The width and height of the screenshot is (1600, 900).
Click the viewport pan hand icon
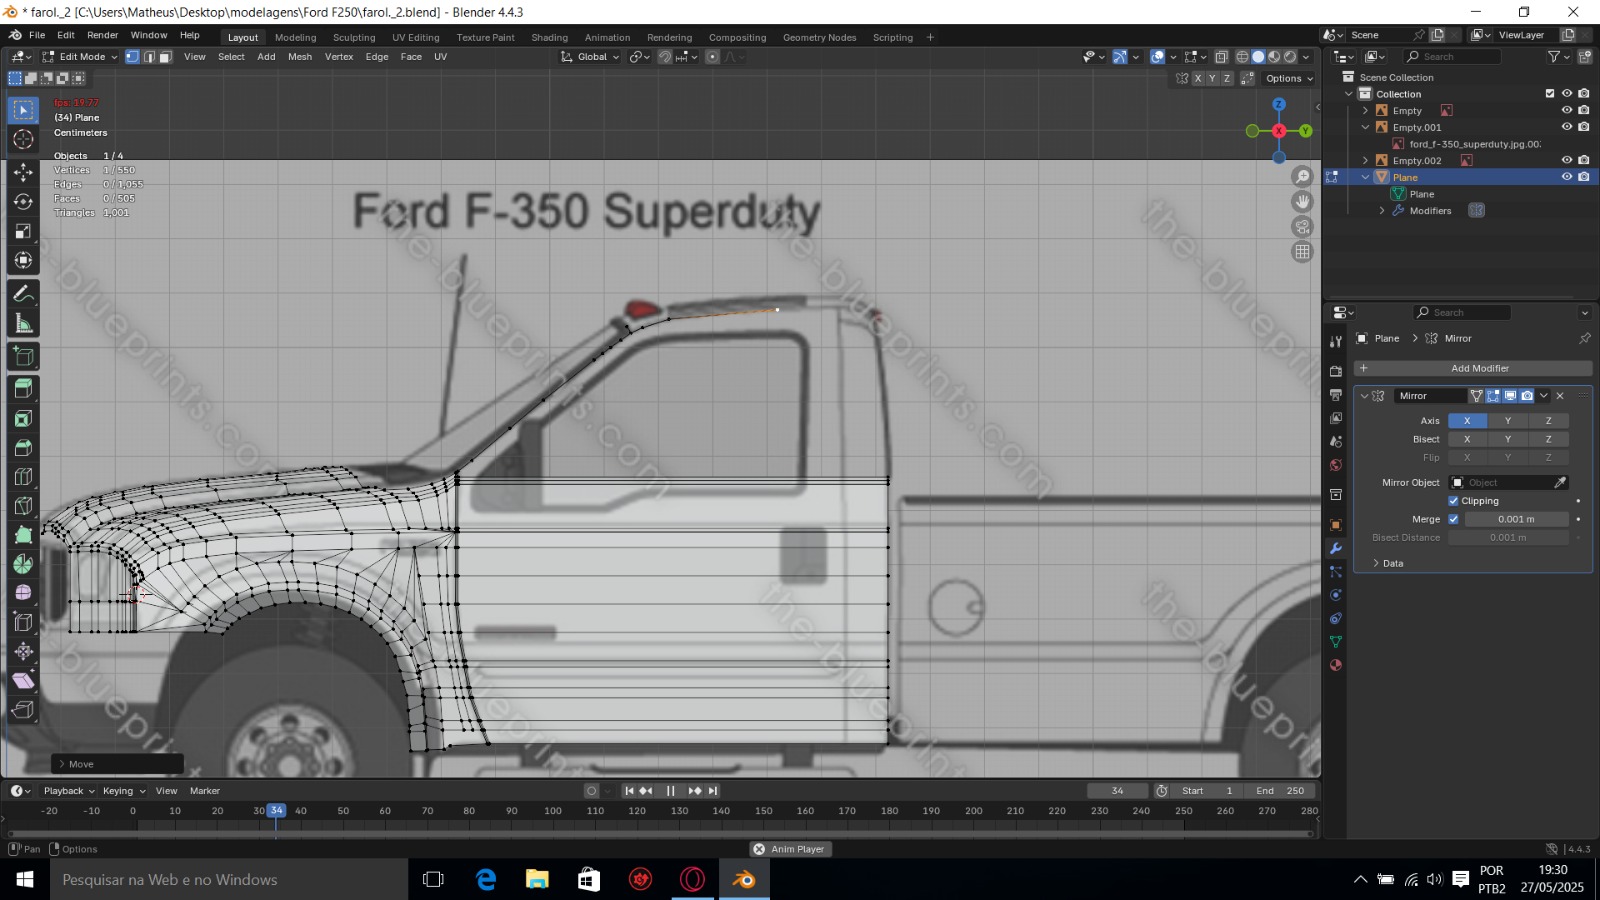[1302, 201]
